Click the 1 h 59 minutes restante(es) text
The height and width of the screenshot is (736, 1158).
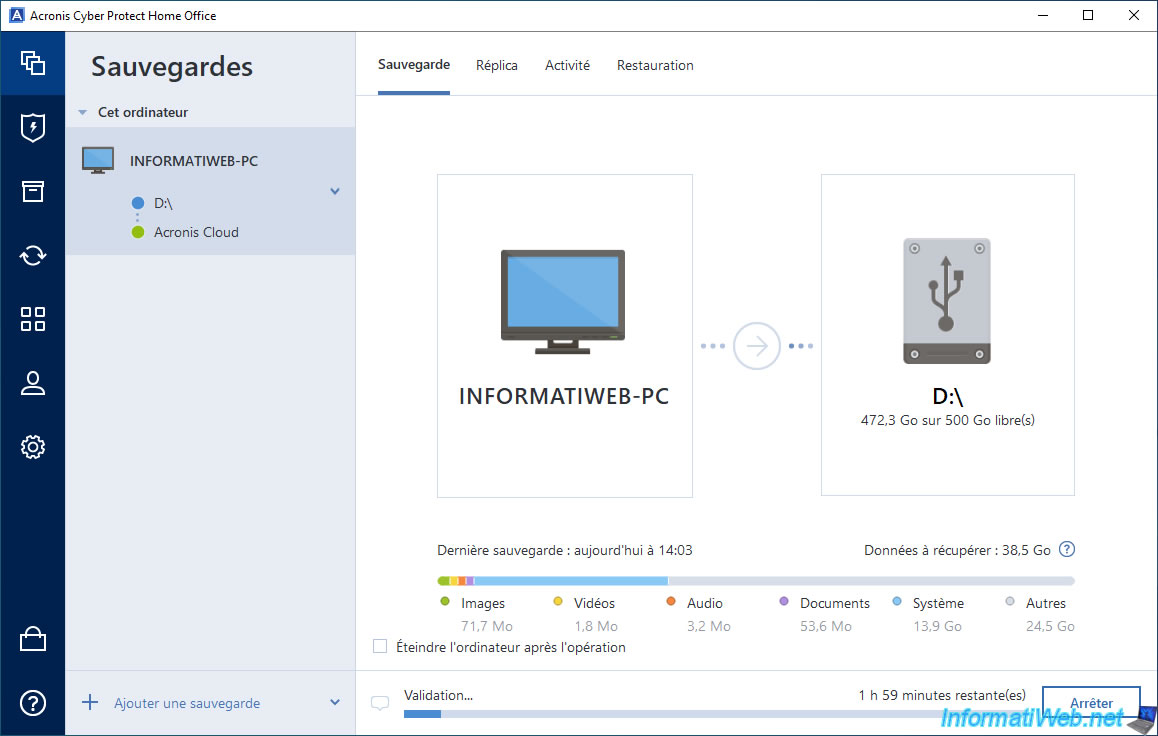point(942,695)
